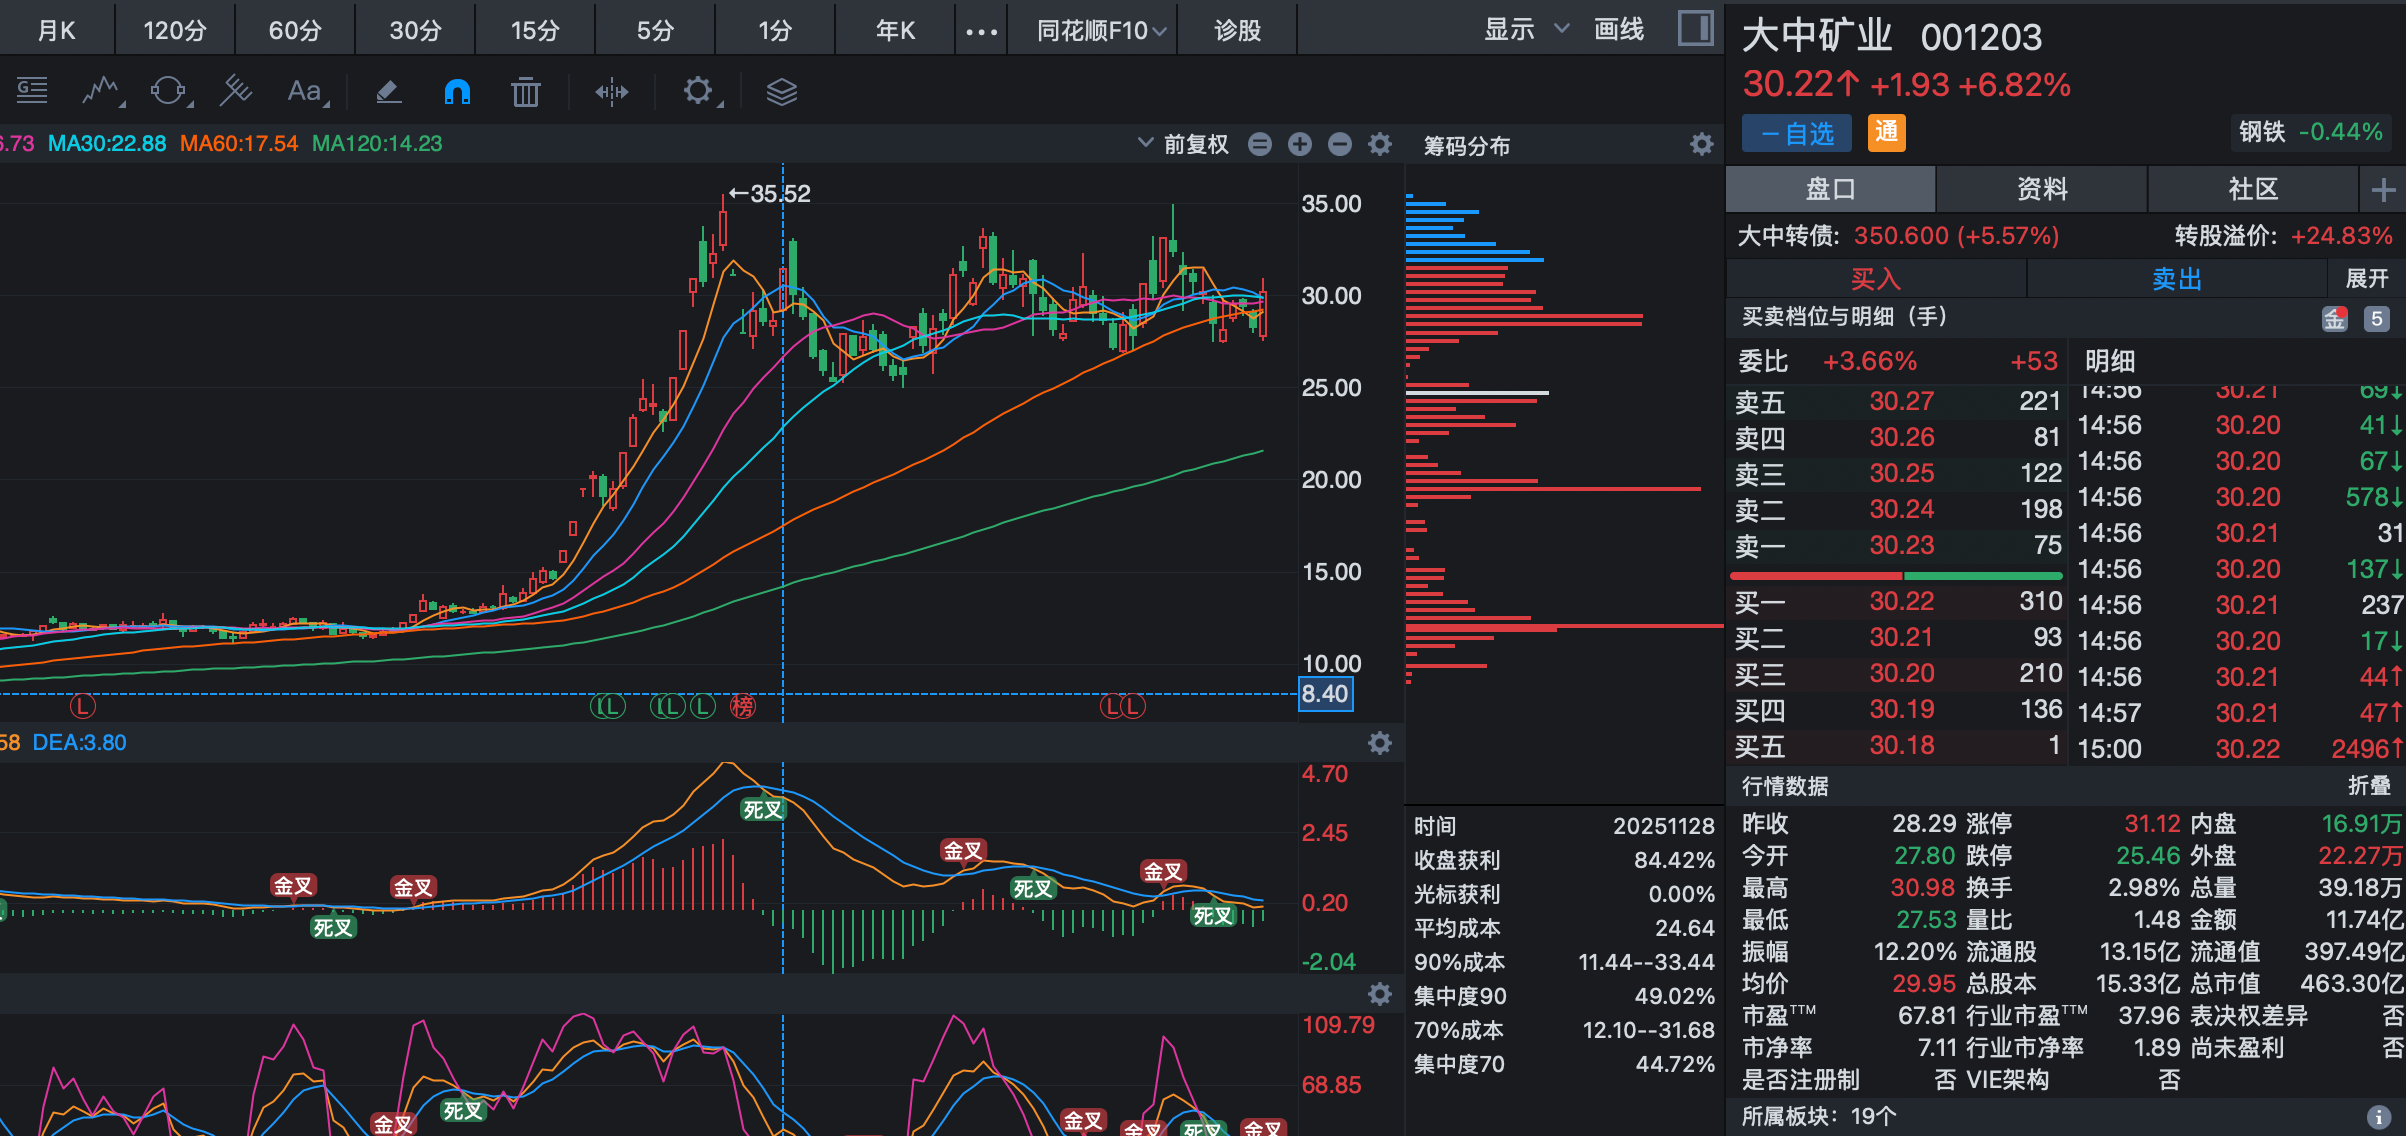Toggle the right side panel layout
This screenshot has width=2406, height=1136.
coord(1695,28)
